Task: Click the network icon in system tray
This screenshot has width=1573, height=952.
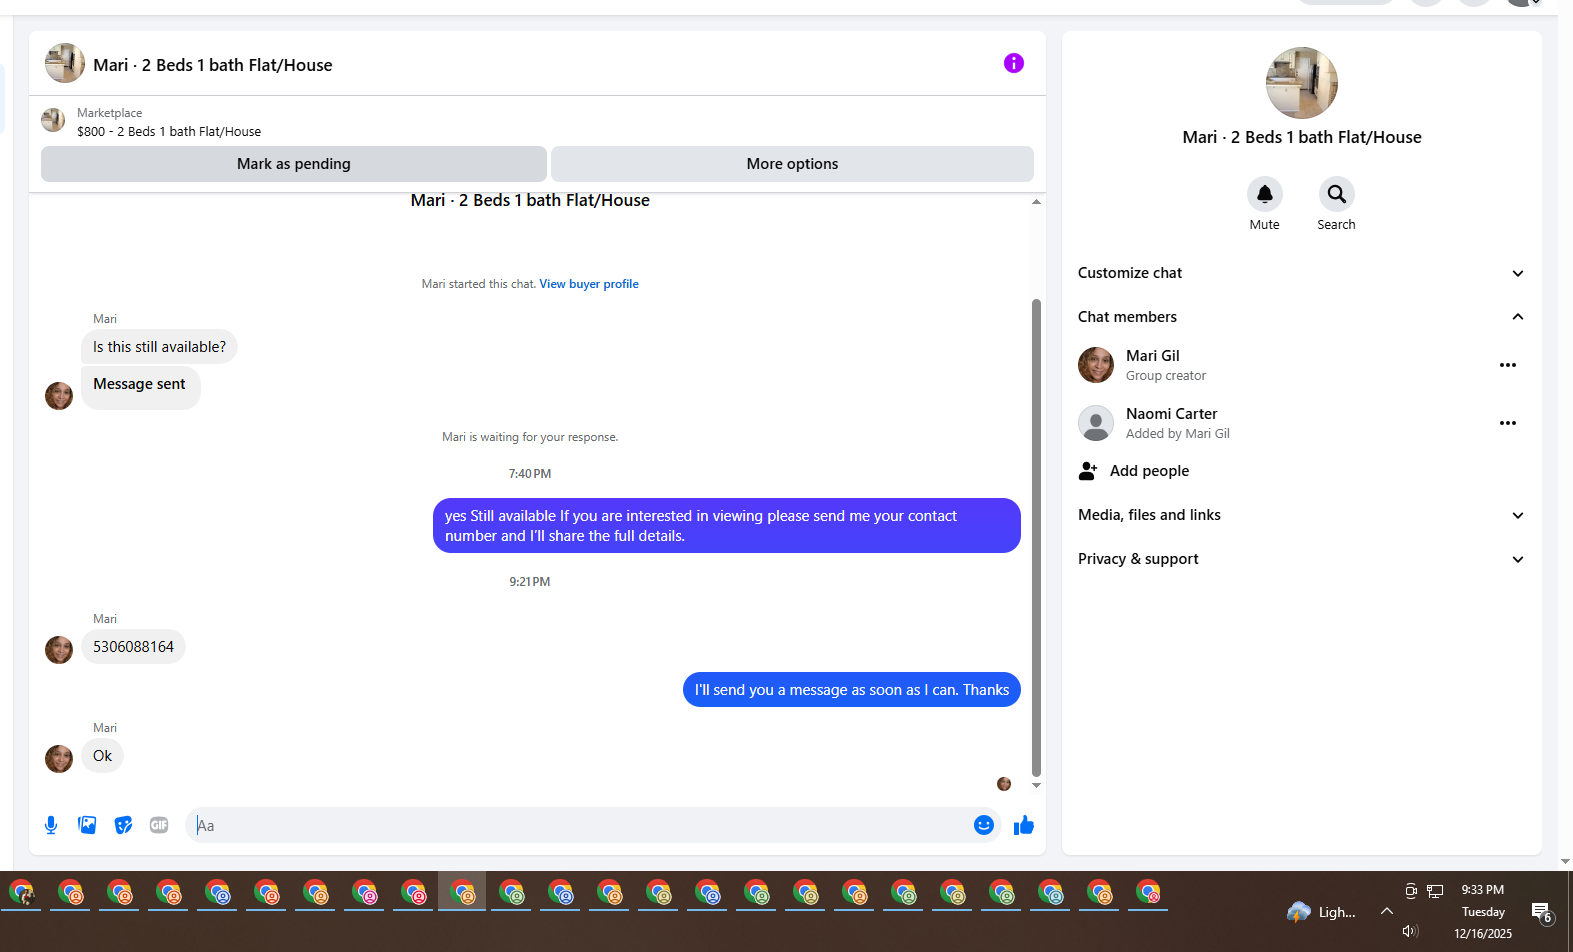Action: coord(1435,891)
